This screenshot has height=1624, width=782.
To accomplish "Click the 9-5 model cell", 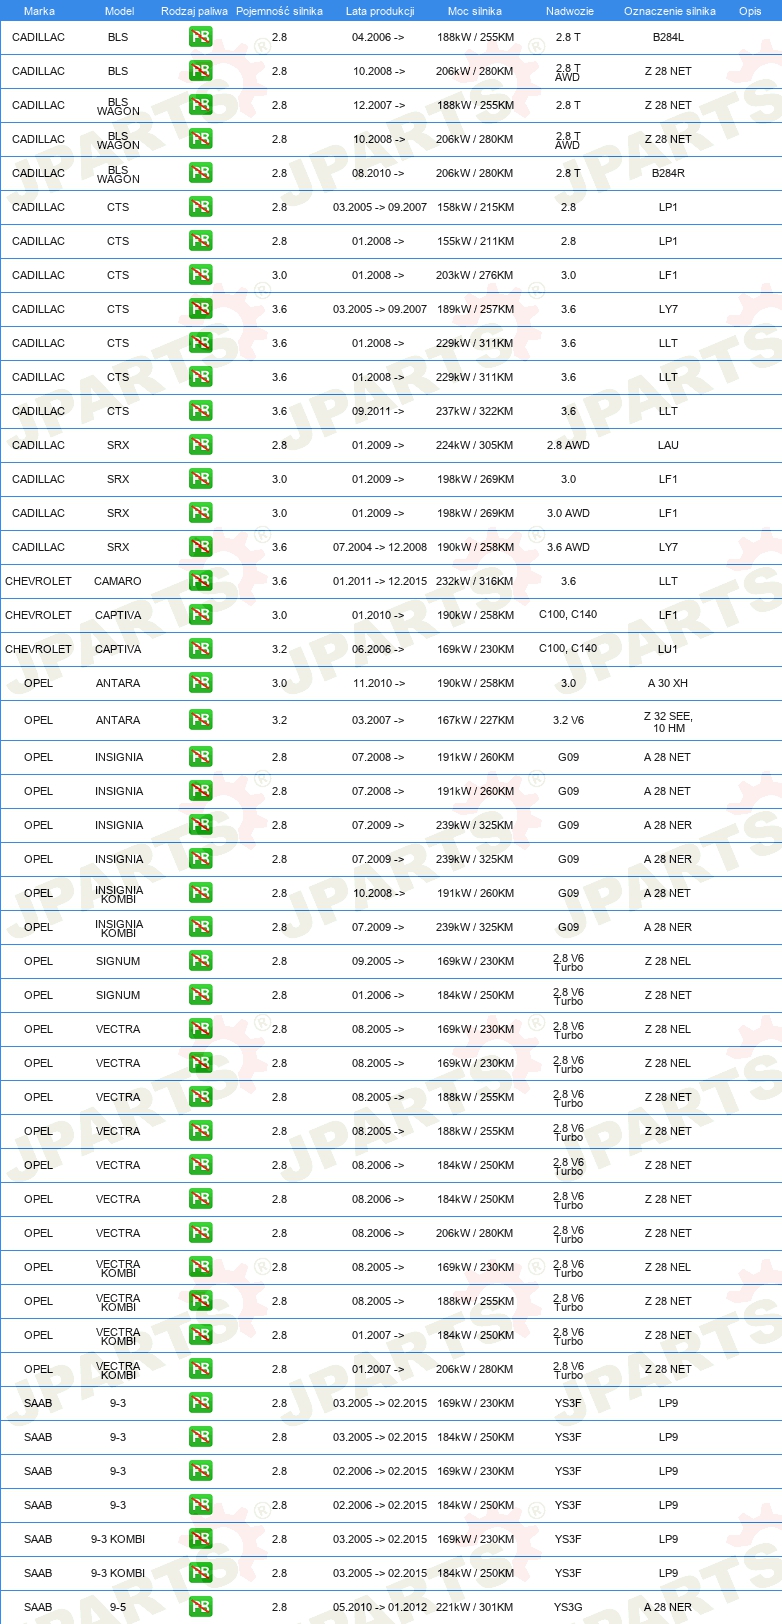I will [x=118, y=1607].
